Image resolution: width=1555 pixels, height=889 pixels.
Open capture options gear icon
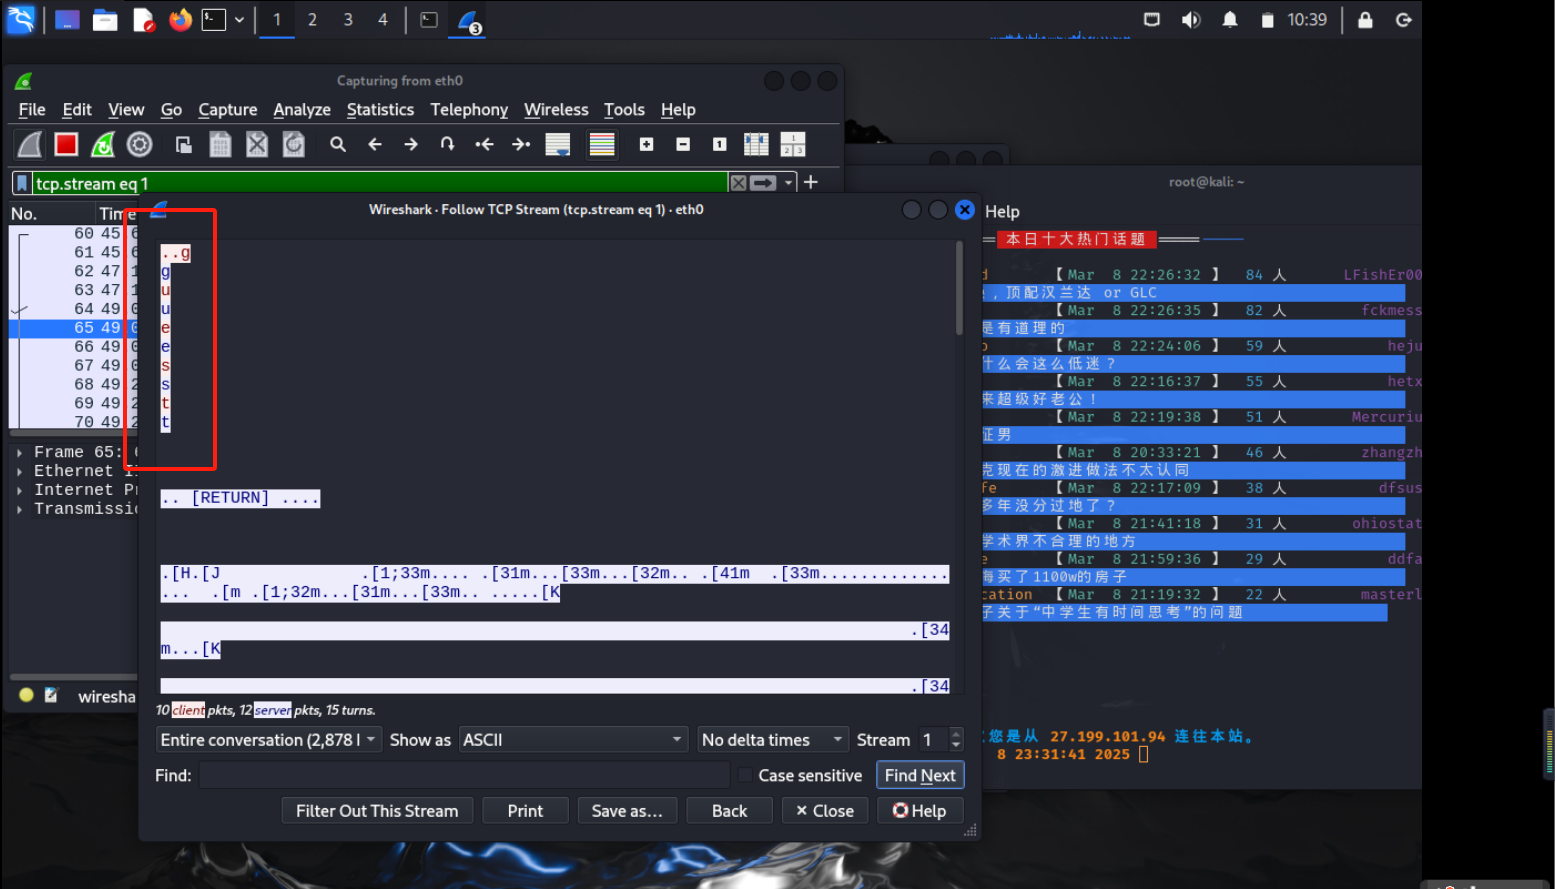140,145
